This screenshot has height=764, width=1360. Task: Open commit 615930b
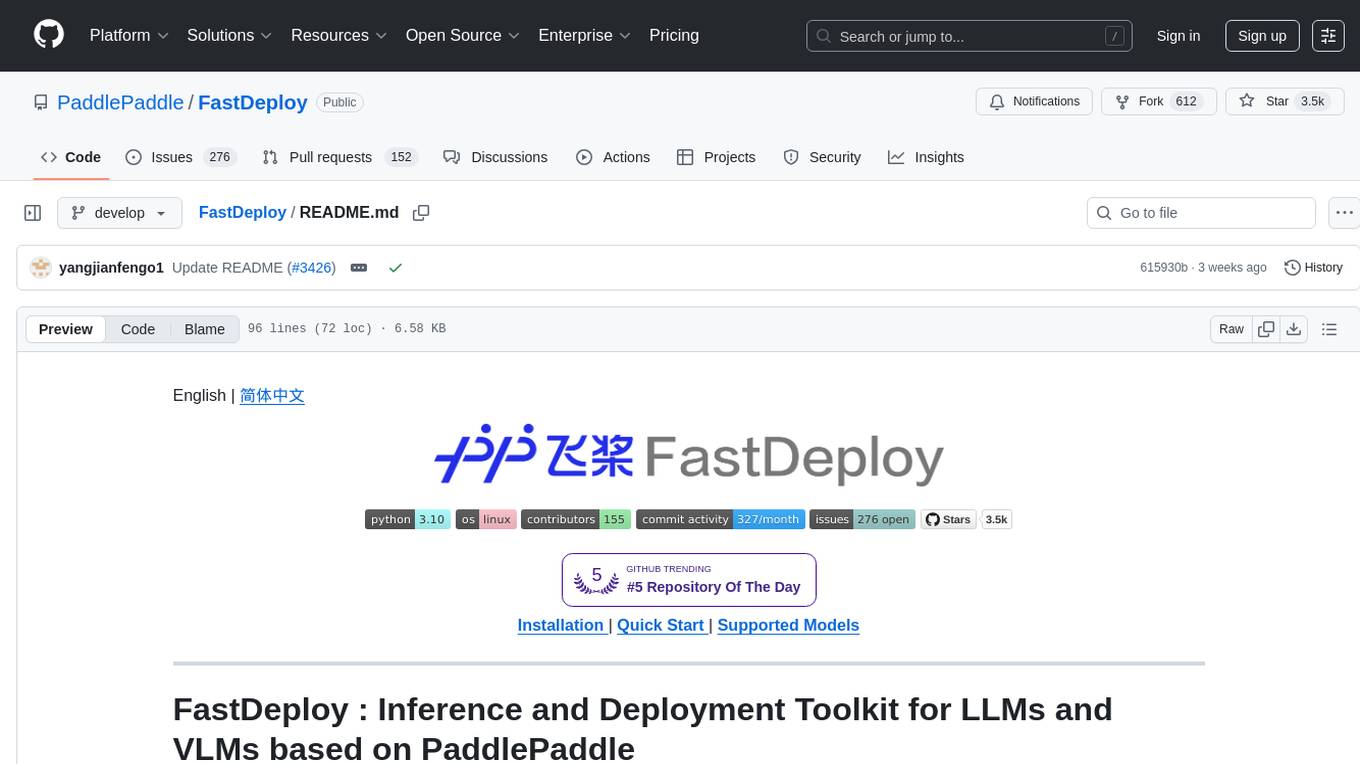1164,268
